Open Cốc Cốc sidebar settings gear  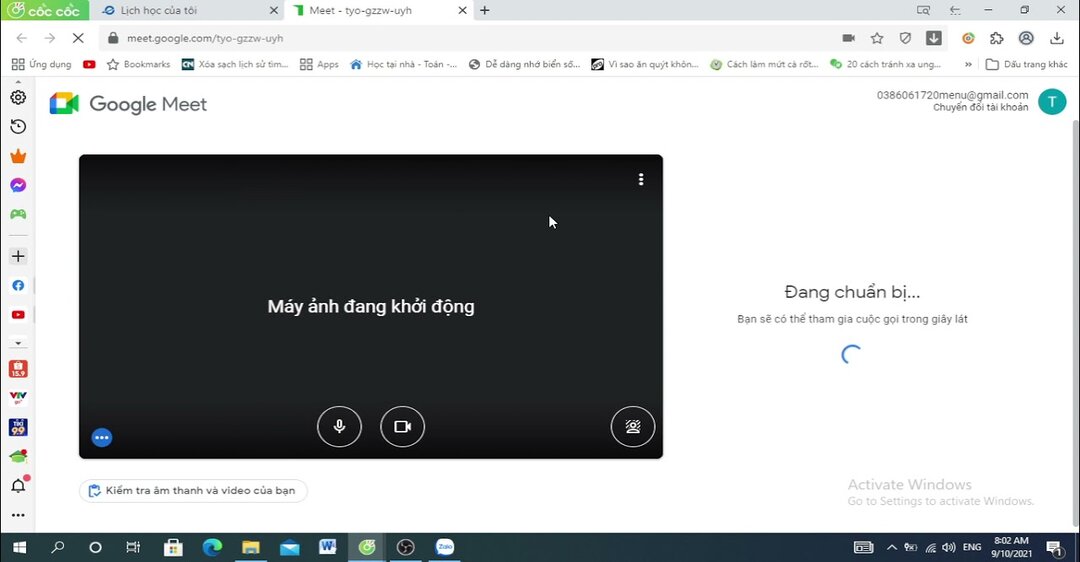pos(19,97)
